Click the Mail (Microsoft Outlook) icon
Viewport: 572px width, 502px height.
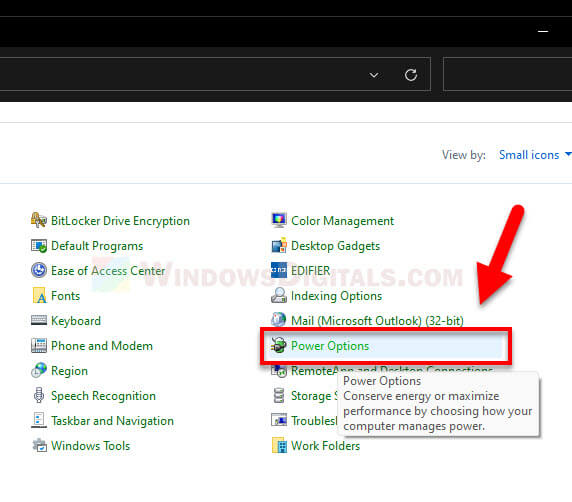(279, 320)
